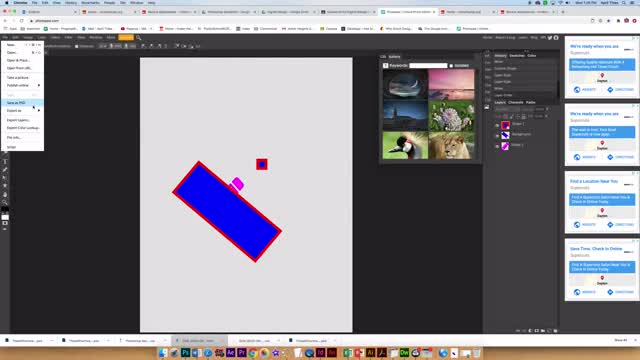The width and height of the screenshot is (640, 360).
Task: Select the Pen tool in the toolbar
Action: tap(5, 169)
